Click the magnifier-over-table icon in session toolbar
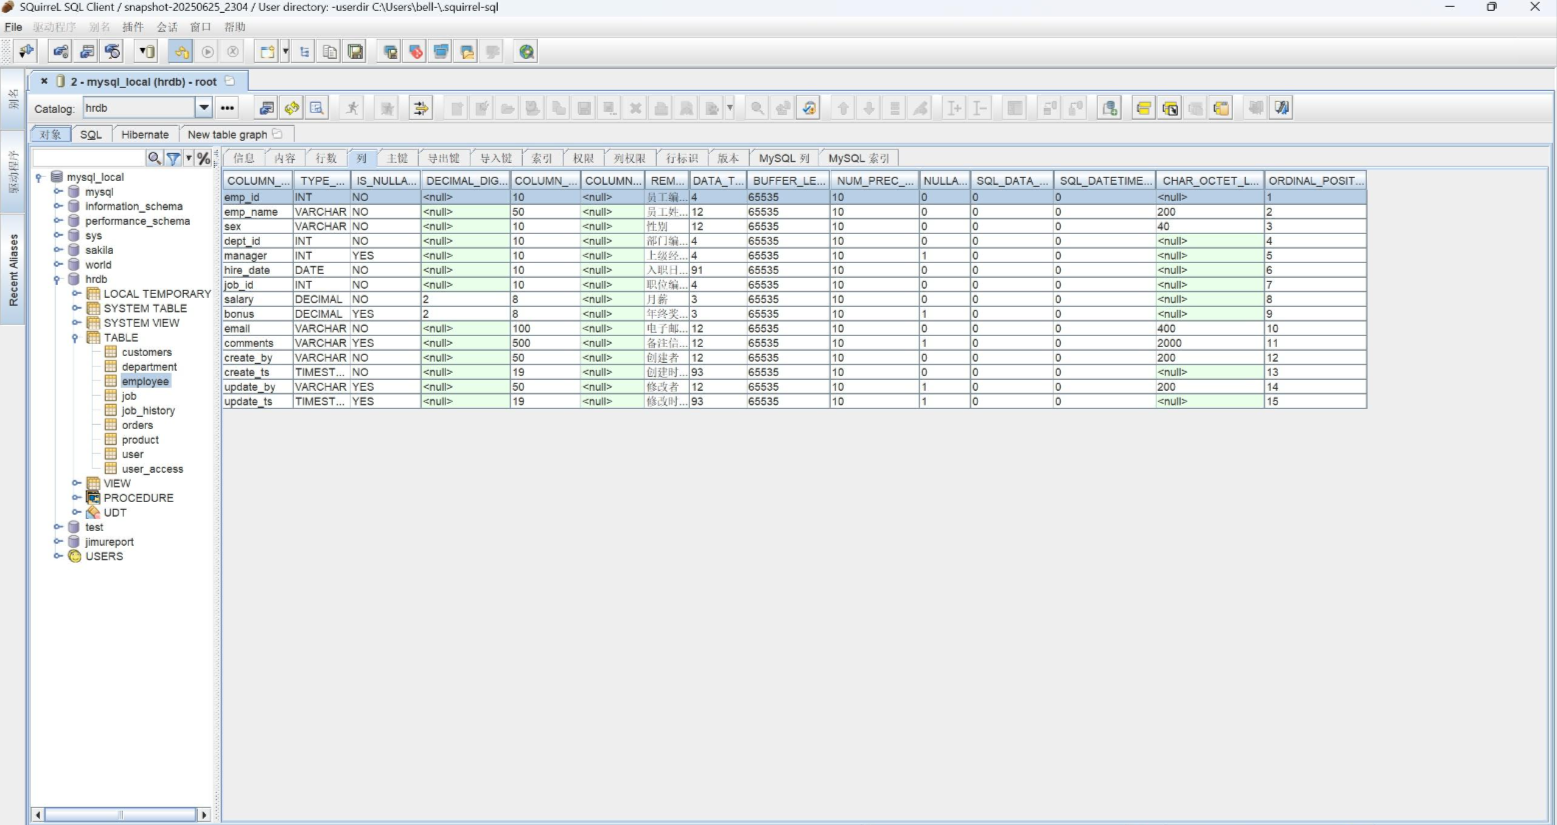This screenshot has width=1557, height=825. pyautogui.click(x=317, y=108)
